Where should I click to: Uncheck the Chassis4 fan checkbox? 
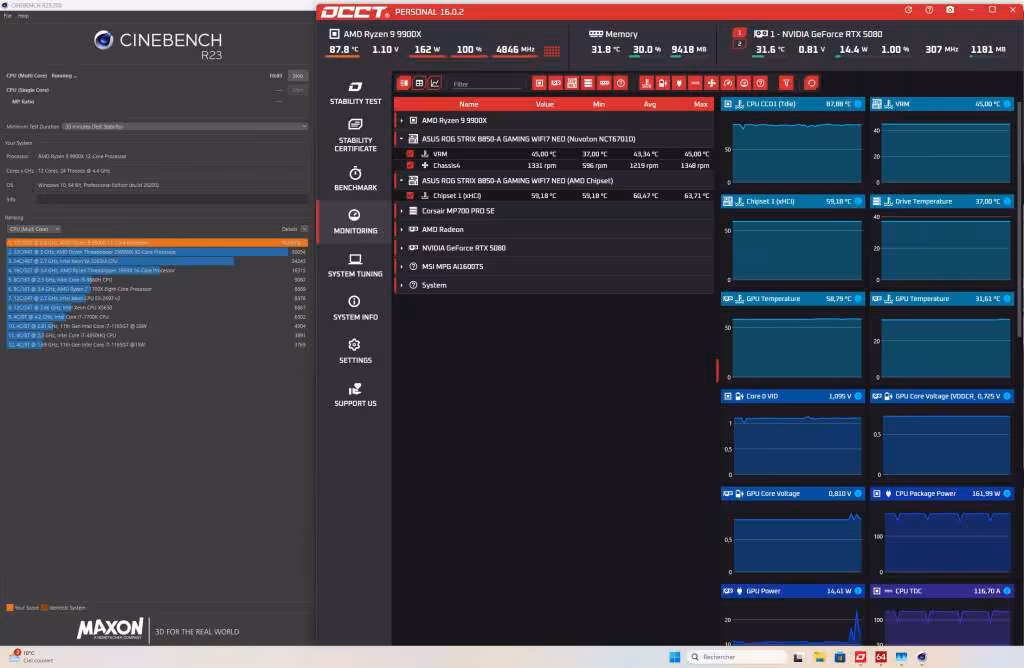click(410, 165)
